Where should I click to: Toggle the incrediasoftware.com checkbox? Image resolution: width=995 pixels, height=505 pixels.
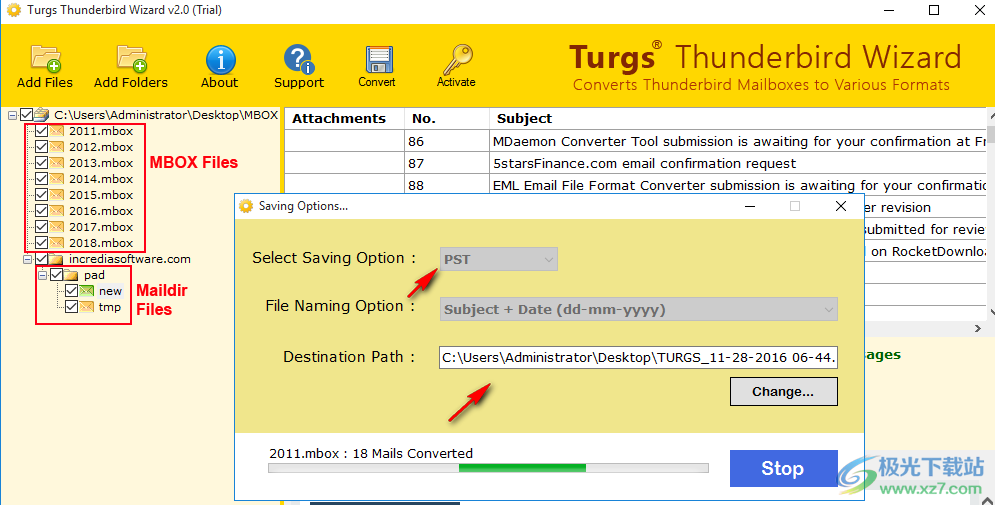tap(41, 259)
